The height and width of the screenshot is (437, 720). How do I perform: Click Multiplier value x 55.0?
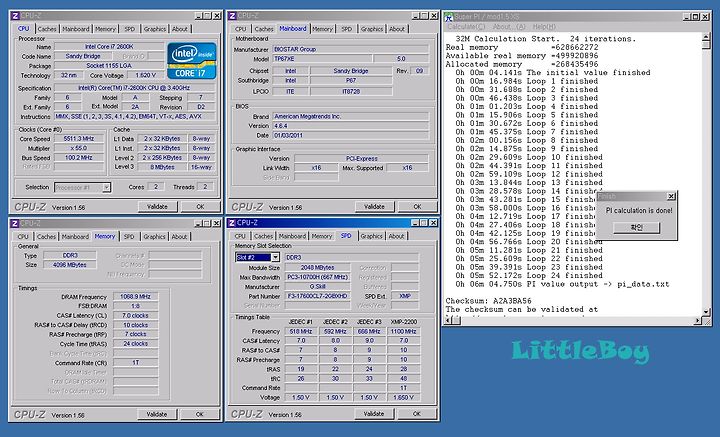(79, 148)
